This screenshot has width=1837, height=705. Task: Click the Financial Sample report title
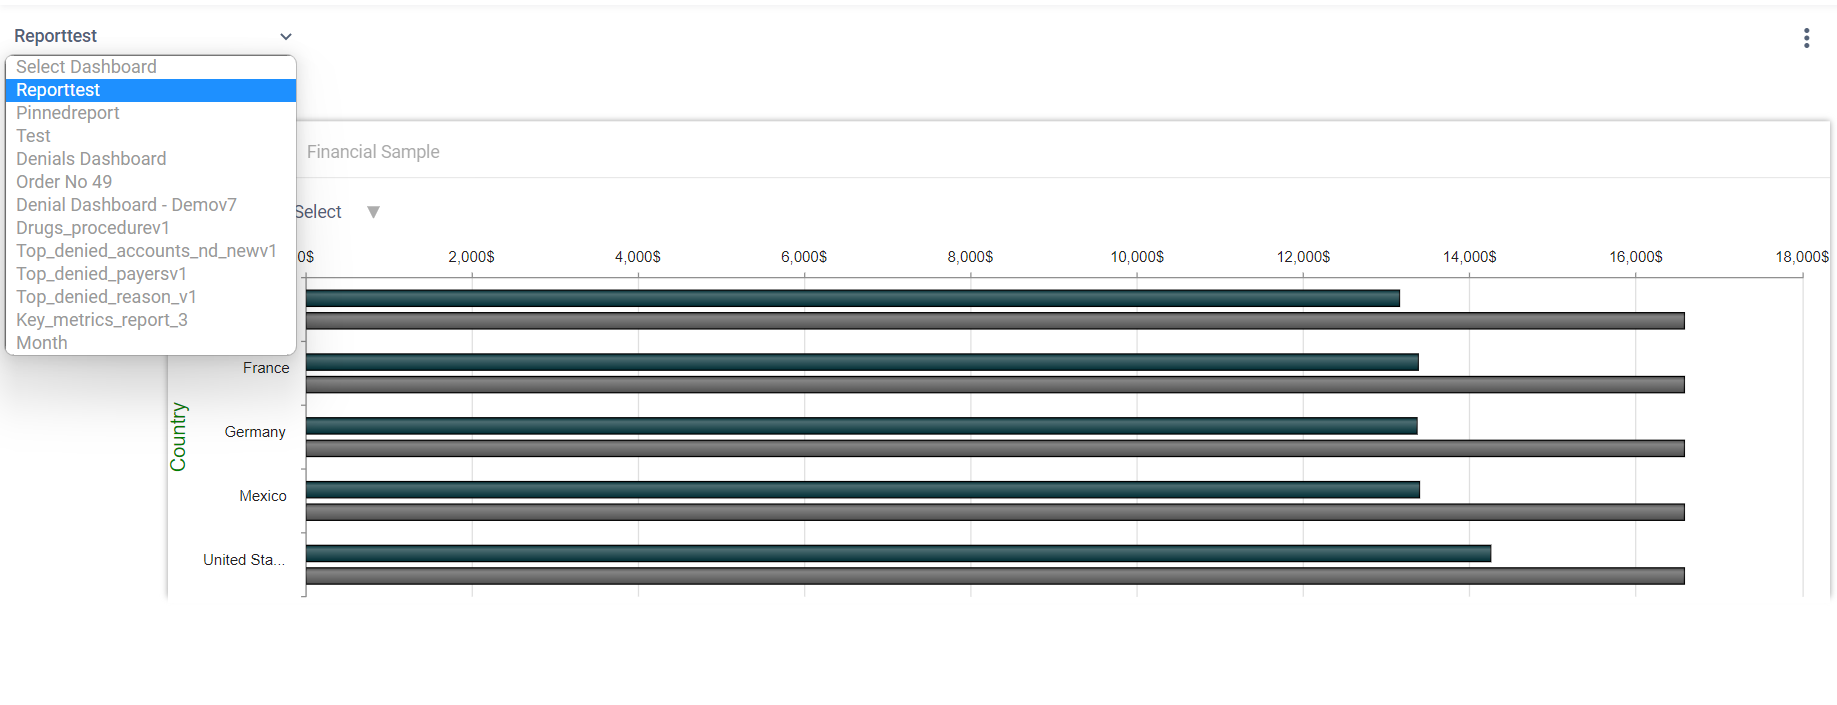(373, 152)
